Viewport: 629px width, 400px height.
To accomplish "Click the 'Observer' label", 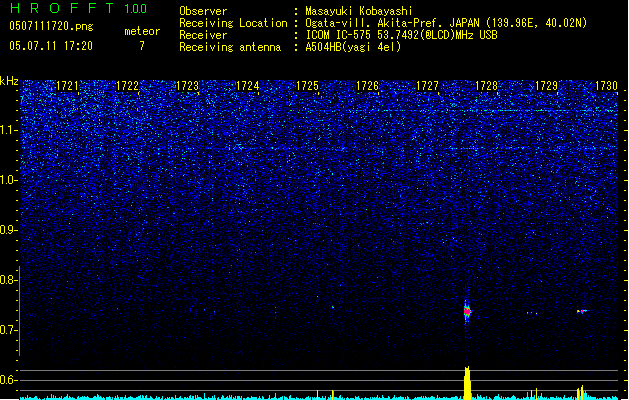I will 203,11.
